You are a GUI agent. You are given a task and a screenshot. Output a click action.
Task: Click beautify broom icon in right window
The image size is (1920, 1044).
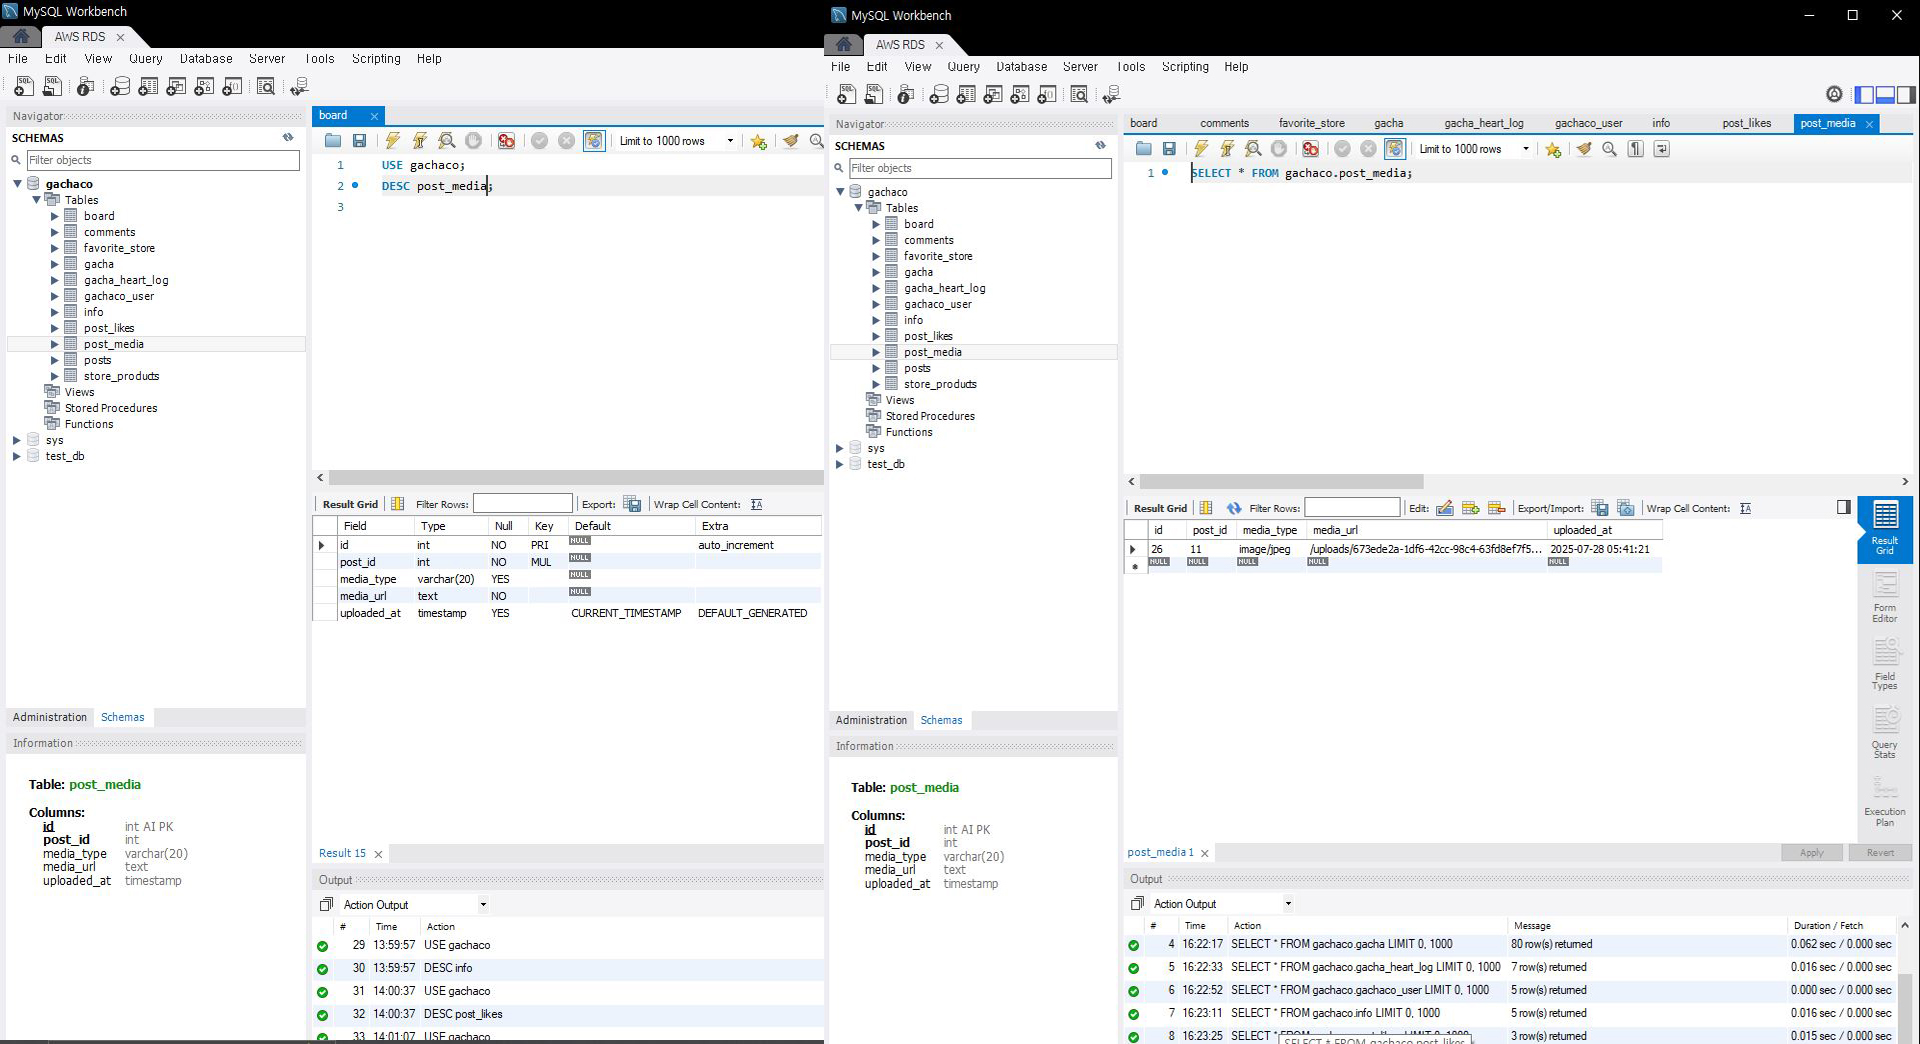click(1583, 149)
